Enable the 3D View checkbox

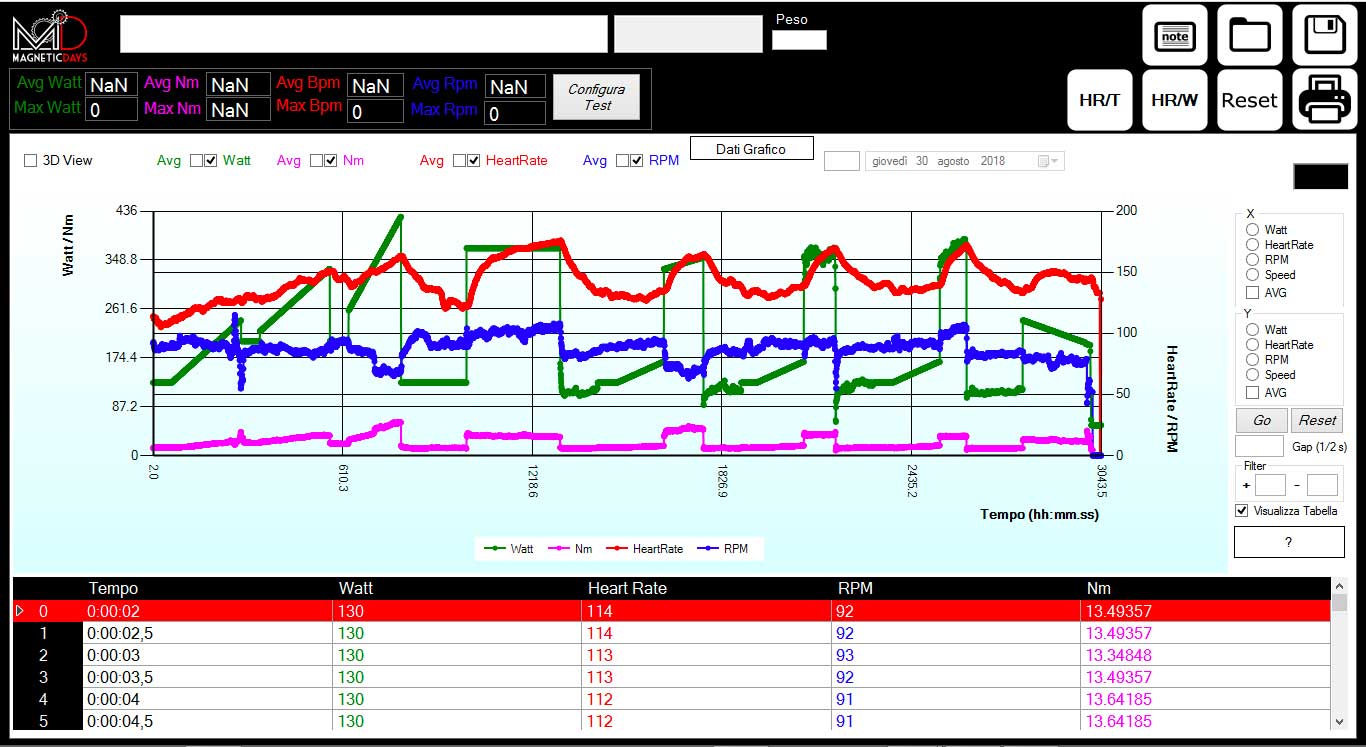pyautogui.click(x=30, y=160)
